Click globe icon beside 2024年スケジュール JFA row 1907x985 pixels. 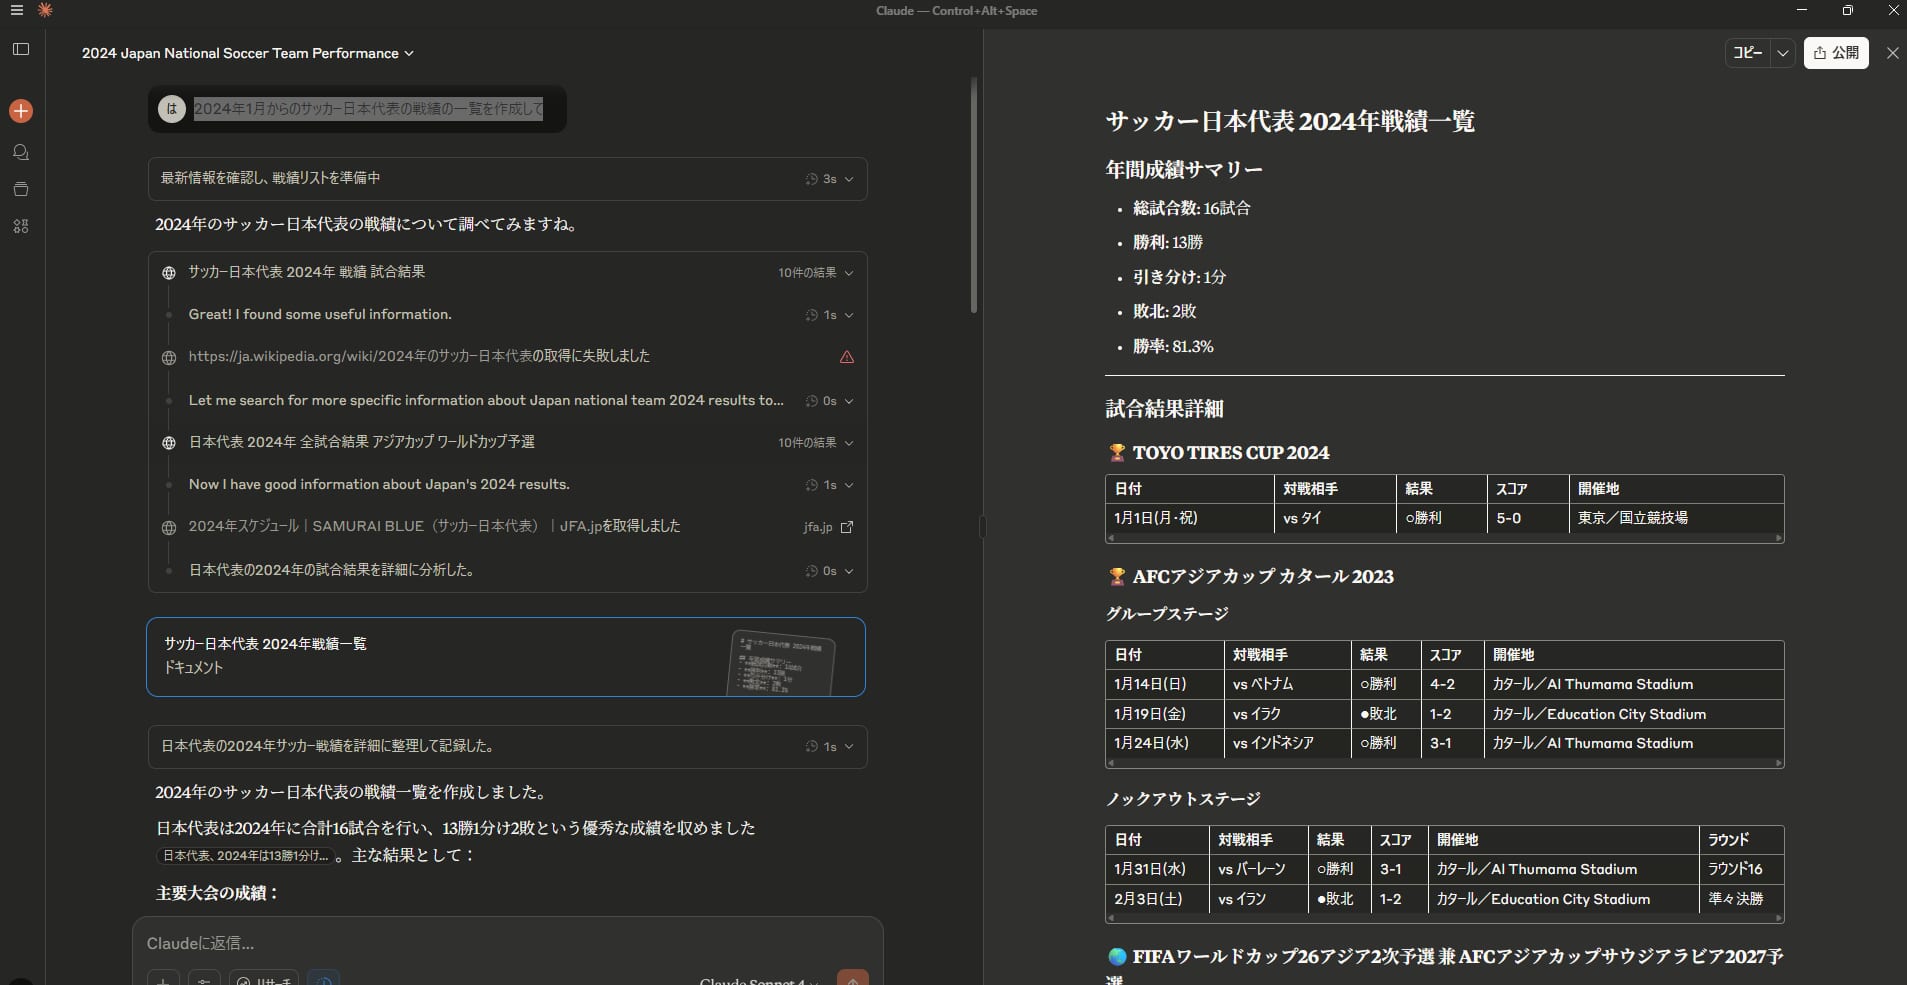point(169,527)
